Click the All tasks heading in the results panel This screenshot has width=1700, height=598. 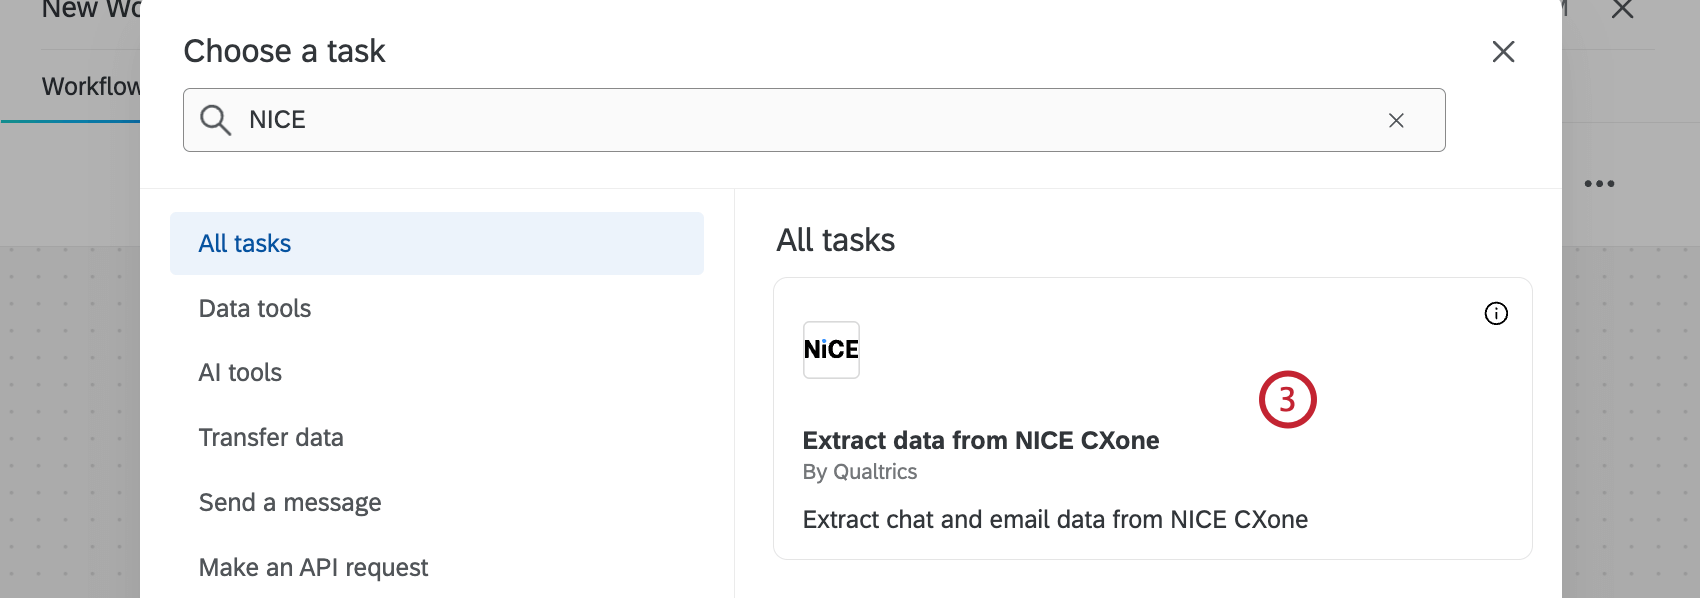pyautogui.click(x=836, y=240)
